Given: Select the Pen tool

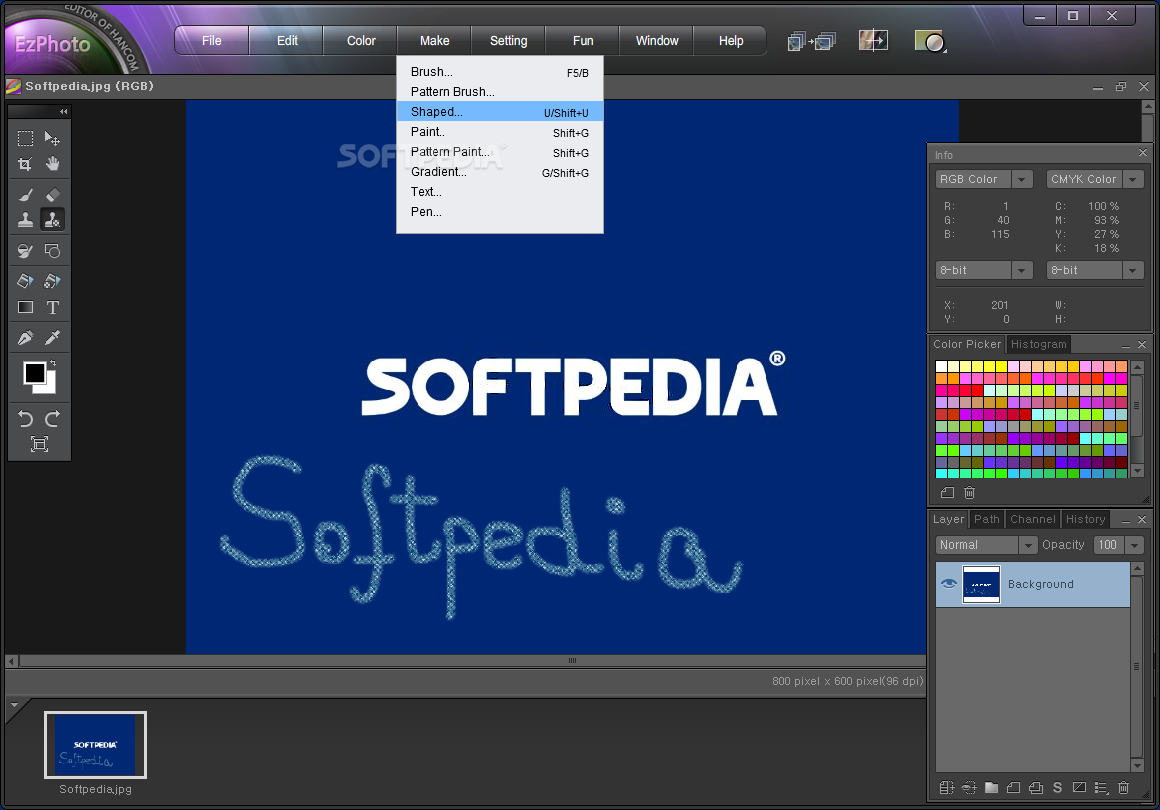Looking at the screenshot, I should pos(25,338).
